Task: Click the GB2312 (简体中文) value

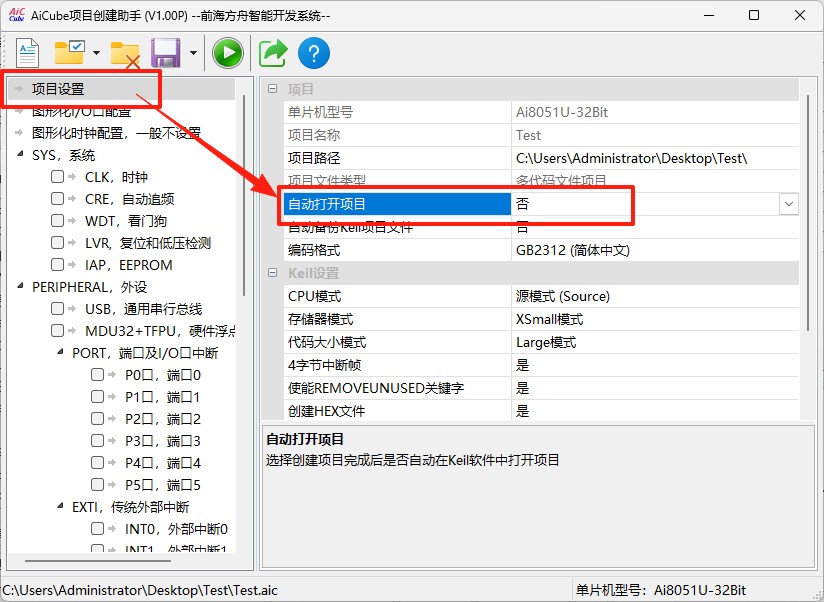Action: click(x=573, y=250)
